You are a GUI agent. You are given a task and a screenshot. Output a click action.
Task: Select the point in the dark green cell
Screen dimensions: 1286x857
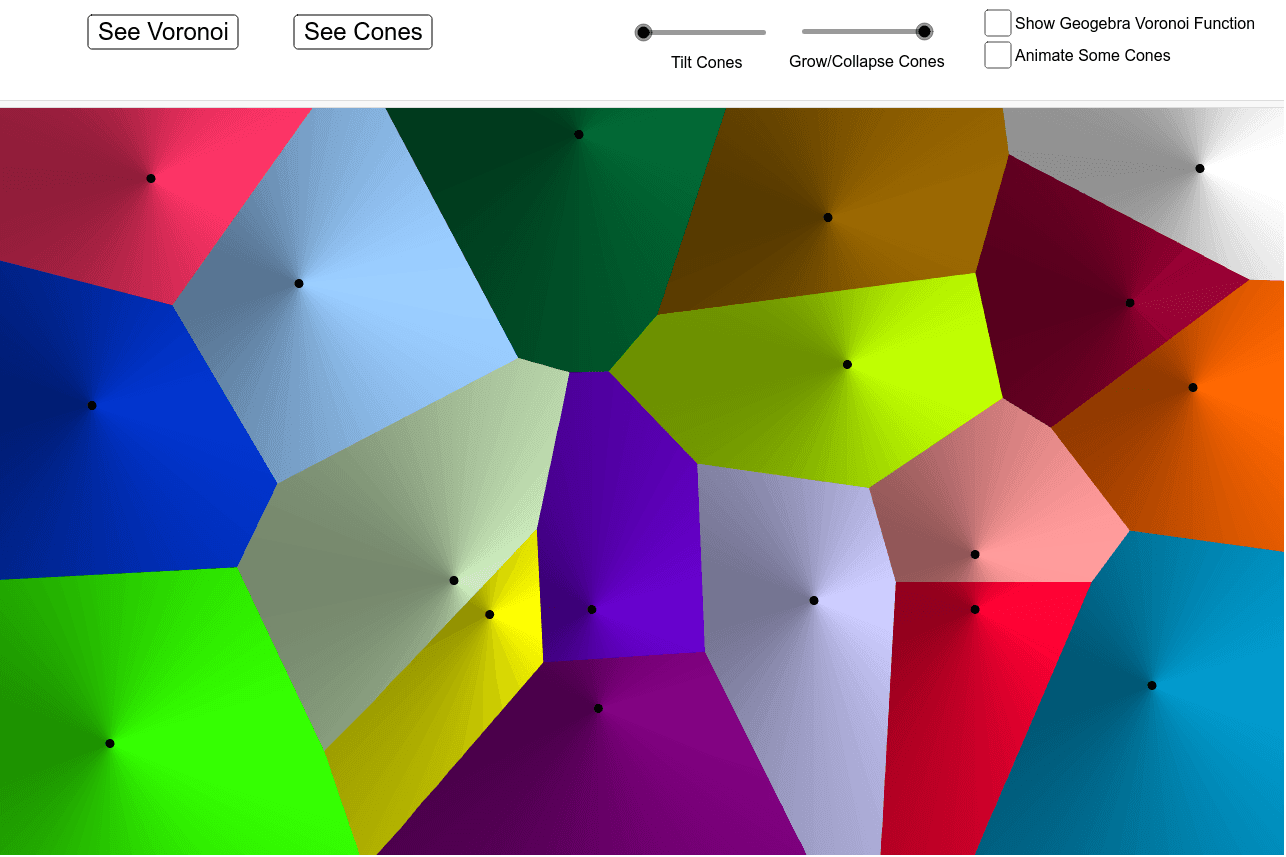click(579, 135)
